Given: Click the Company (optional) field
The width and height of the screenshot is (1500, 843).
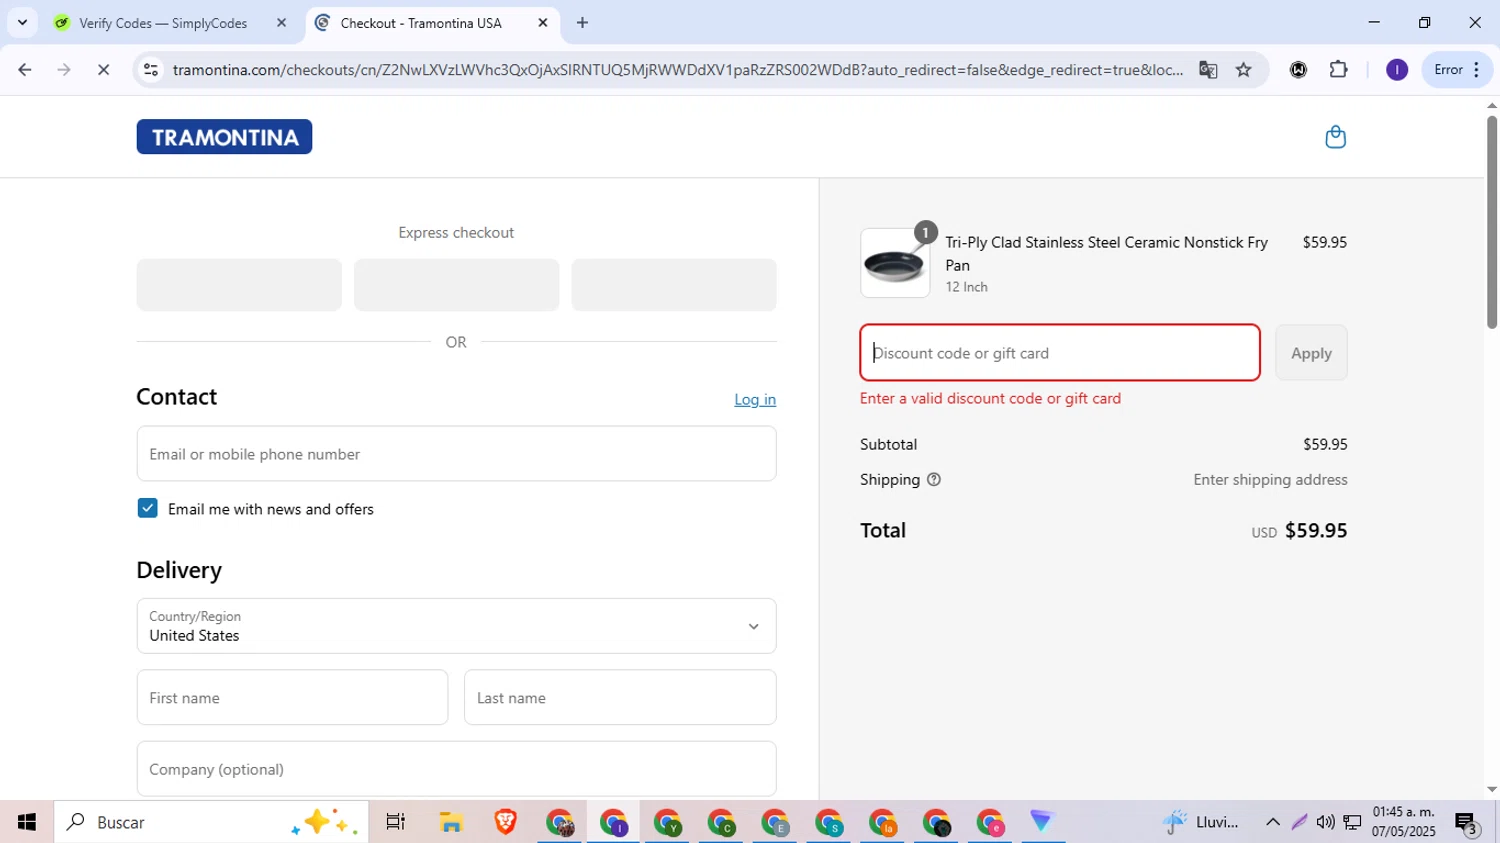Looking at the screenshot, I should 456,769.
